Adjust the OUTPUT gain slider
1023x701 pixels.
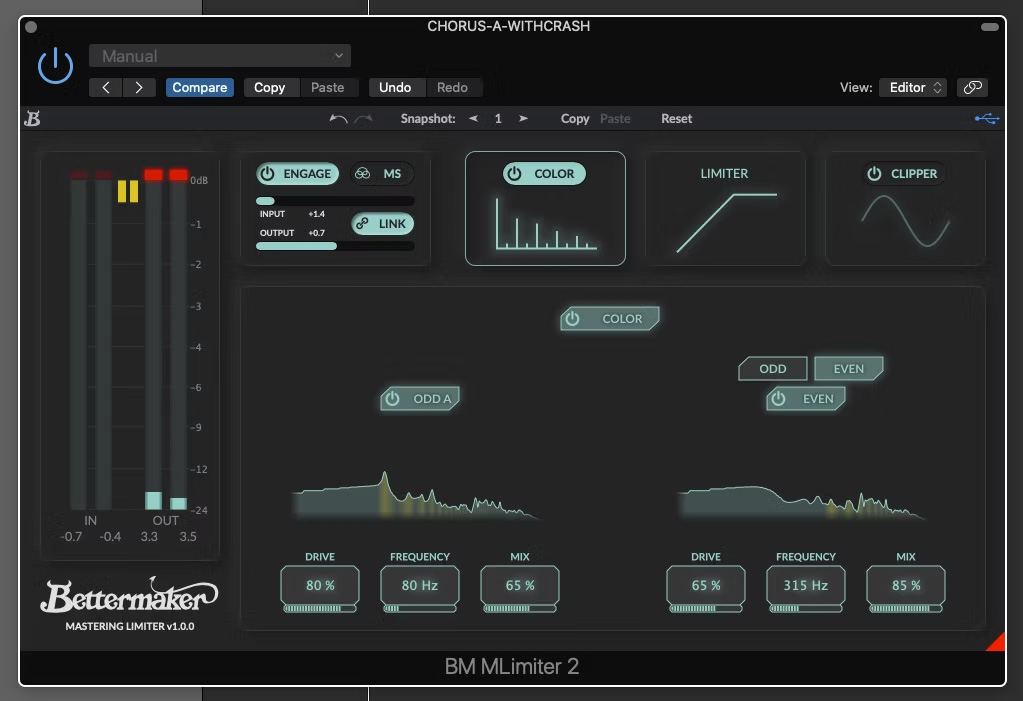335,246
